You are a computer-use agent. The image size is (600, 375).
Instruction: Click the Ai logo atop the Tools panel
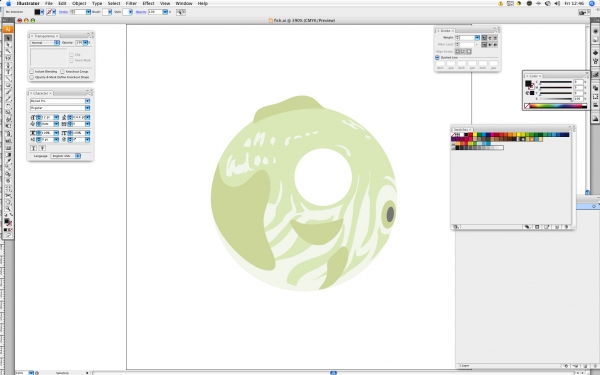(8, 29)
